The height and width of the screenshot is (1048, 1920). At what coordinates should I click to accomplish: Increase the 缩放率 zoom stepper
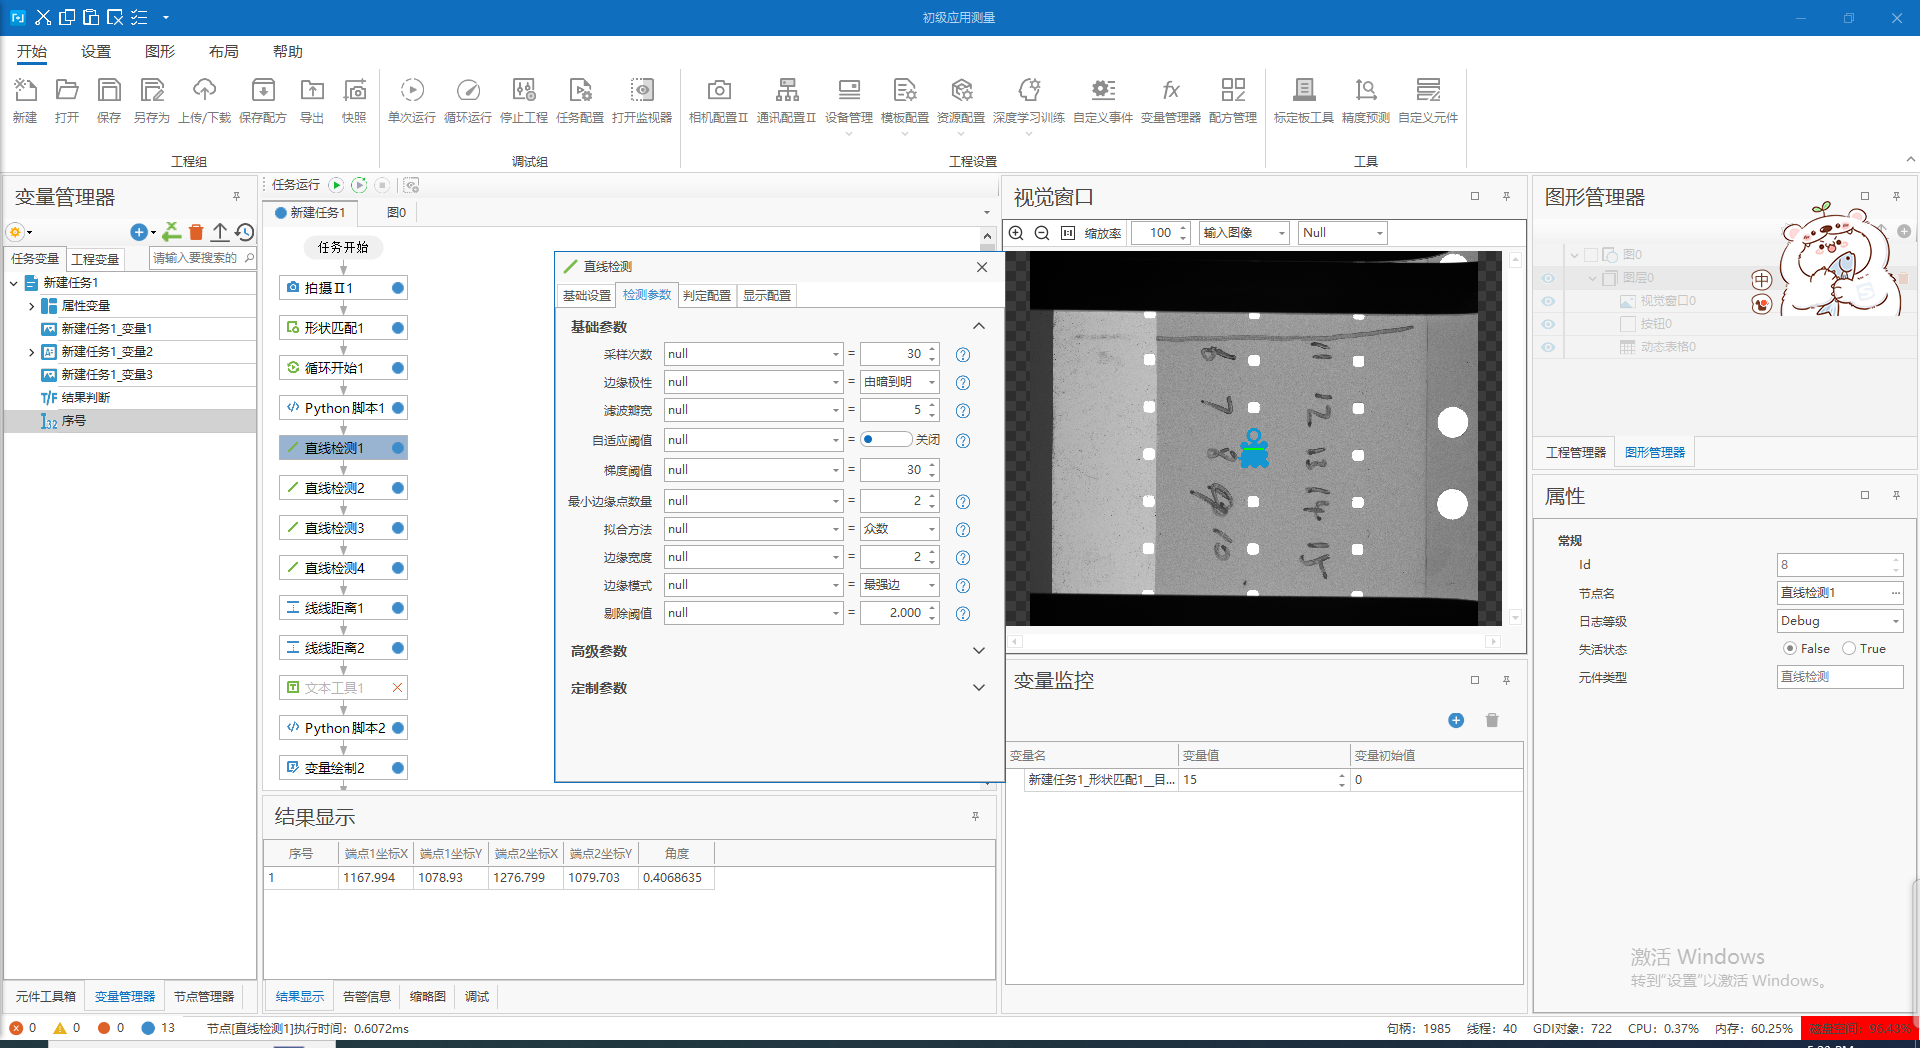coord(1183,228)
